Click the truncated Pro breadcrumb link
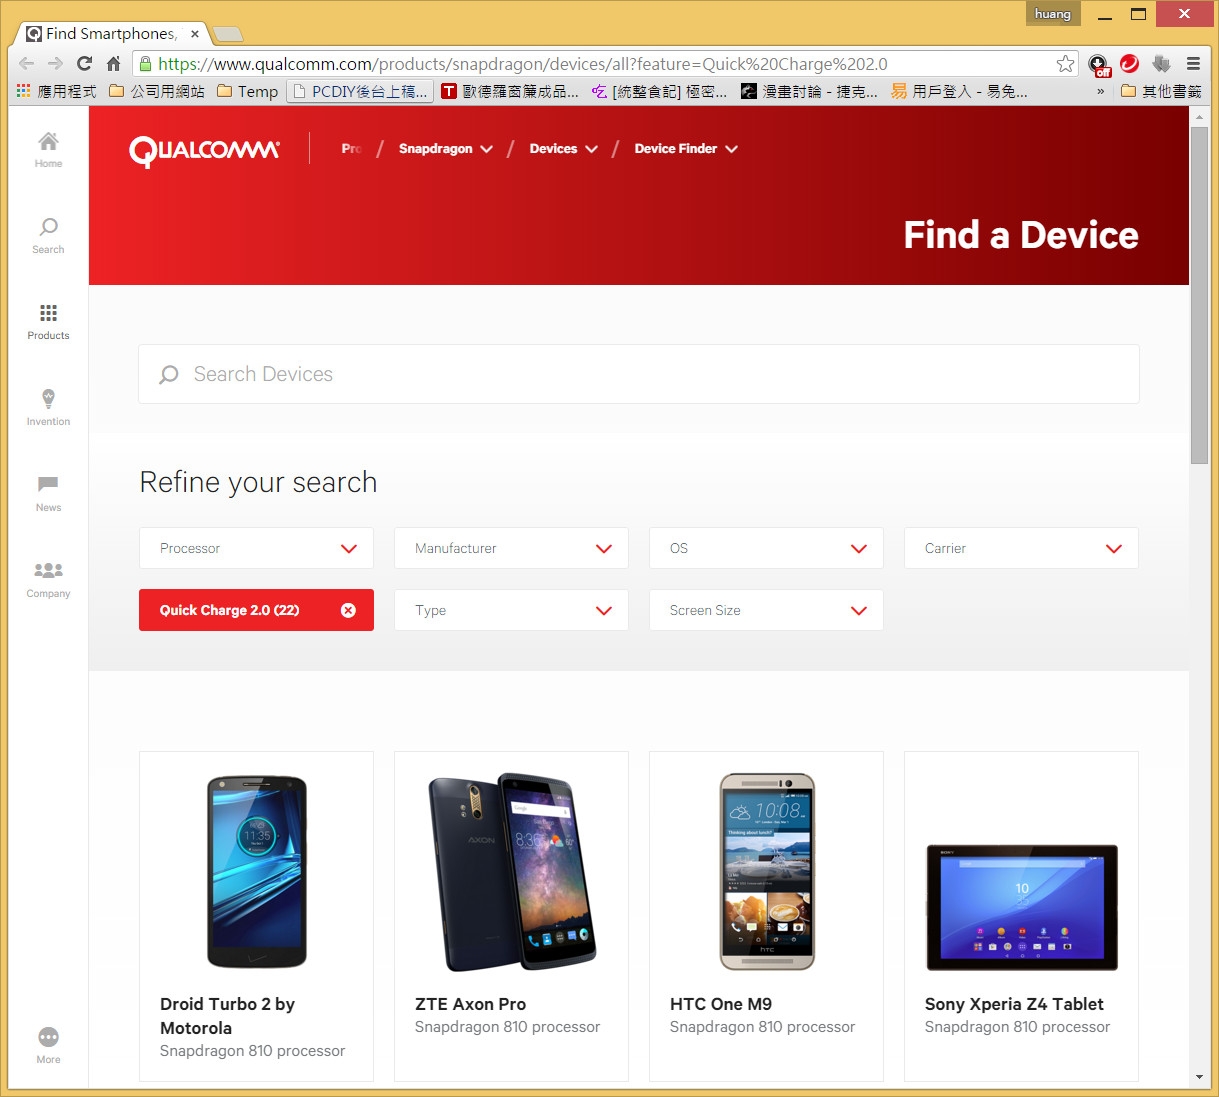Viewport: 1219px width, 1097px height. click(351, 149)
